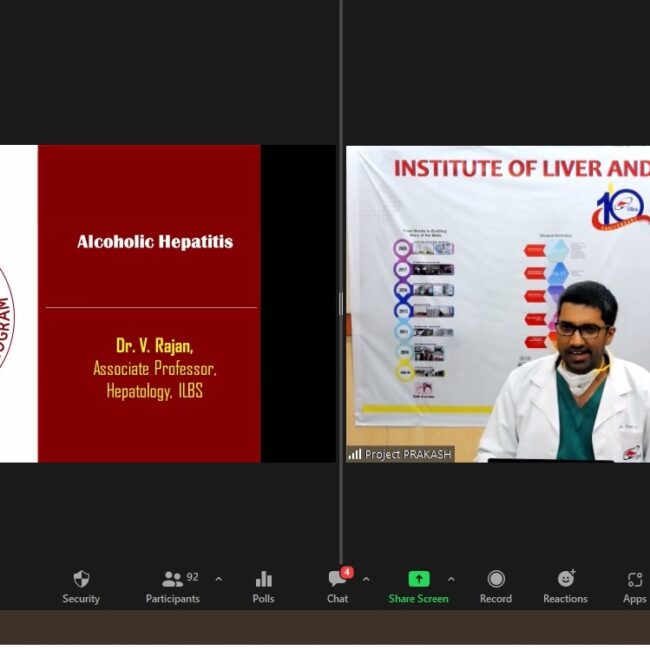Click the signal bars icon beside Project PRAKASH
The image size is (650, 650).
point(355,454)
